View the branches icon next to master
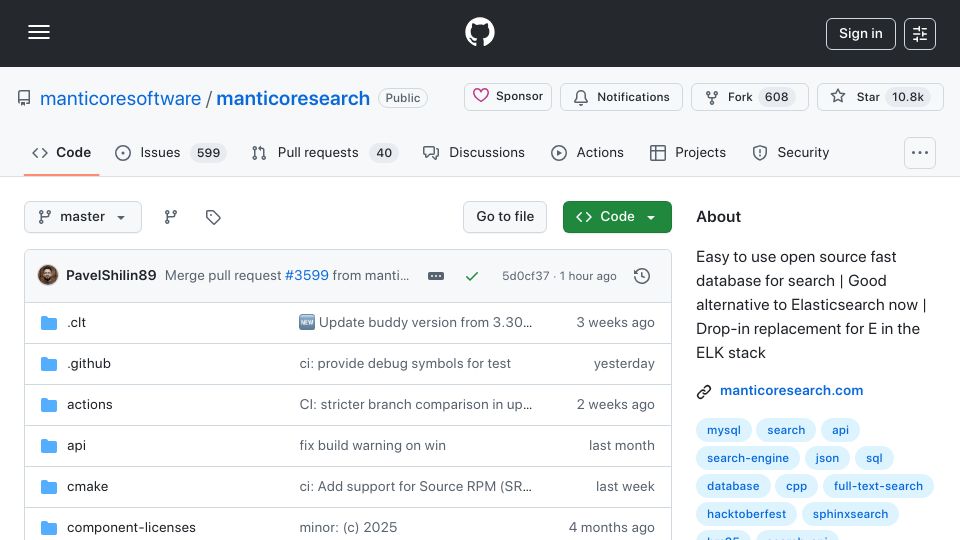Image resolution: width=960 pixels, height=540 pixels. point(171,217)
